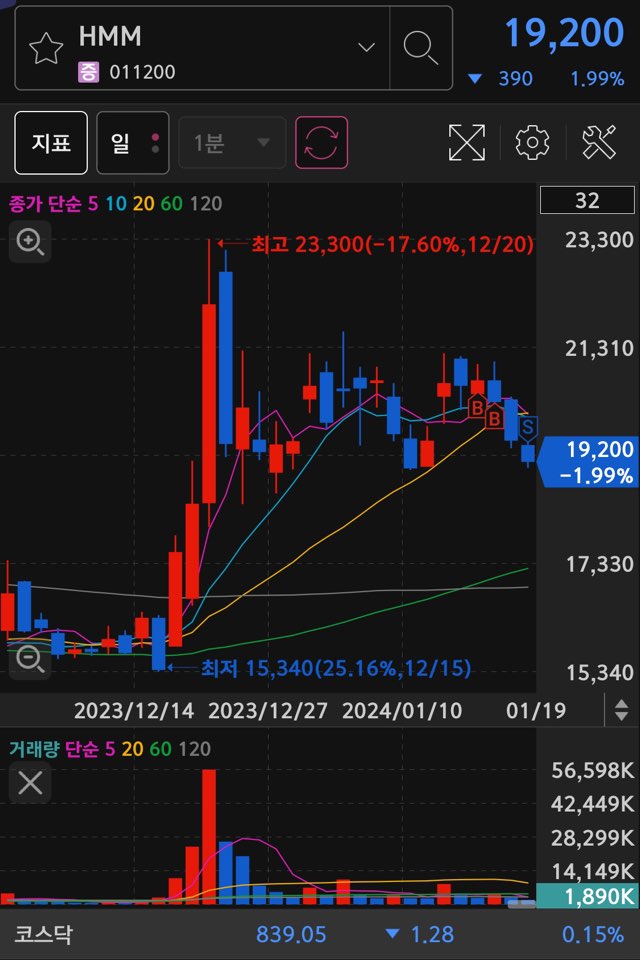
Task: Click the 01/19 date axis label
Action: pyautogui.click(x=536, y=711)
